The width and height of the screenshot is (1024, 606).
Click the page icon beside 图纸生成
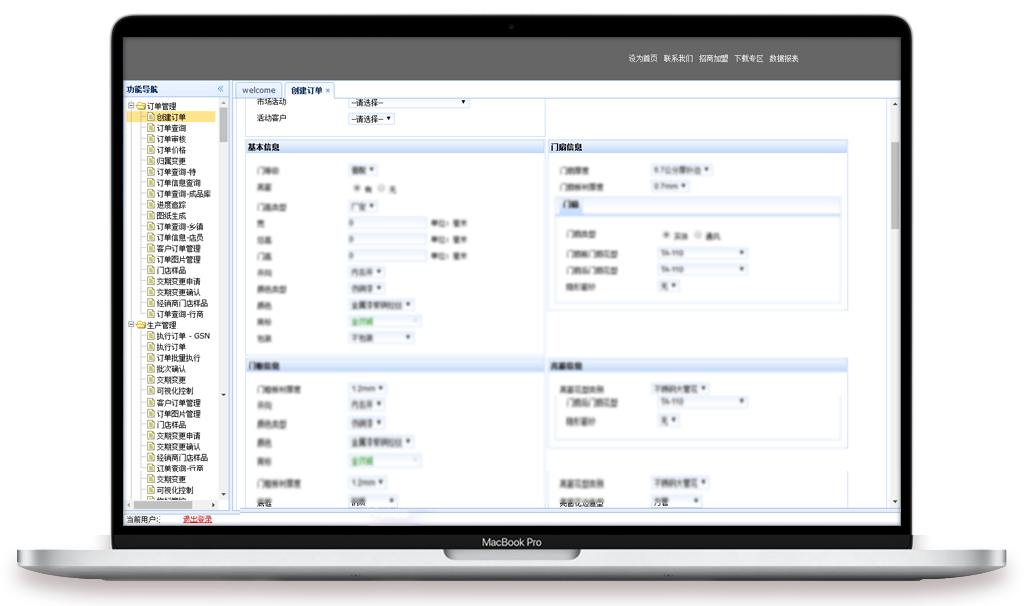click(151, 216)
